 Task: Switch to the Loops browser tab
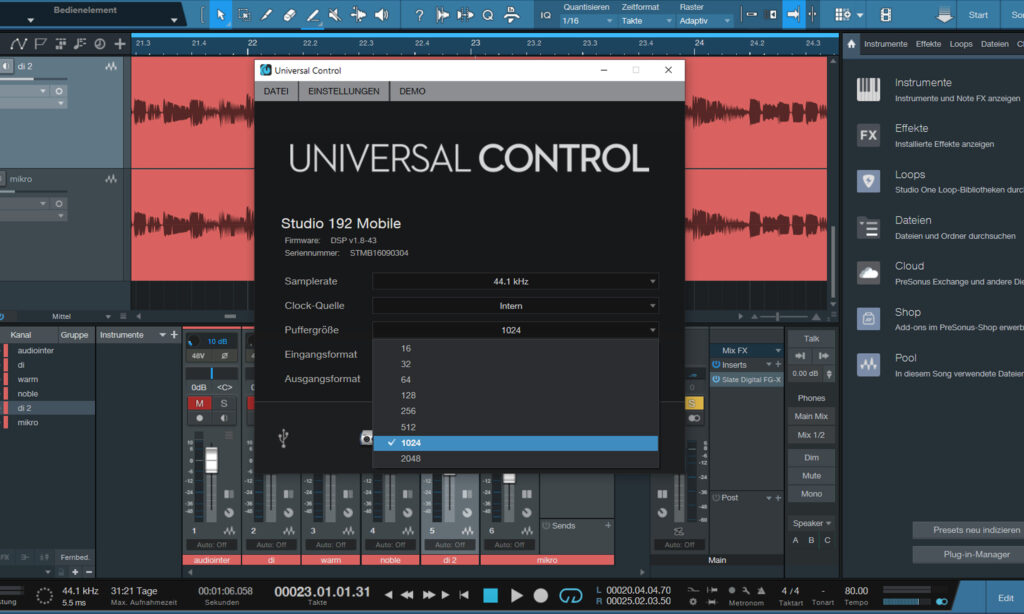961,44
